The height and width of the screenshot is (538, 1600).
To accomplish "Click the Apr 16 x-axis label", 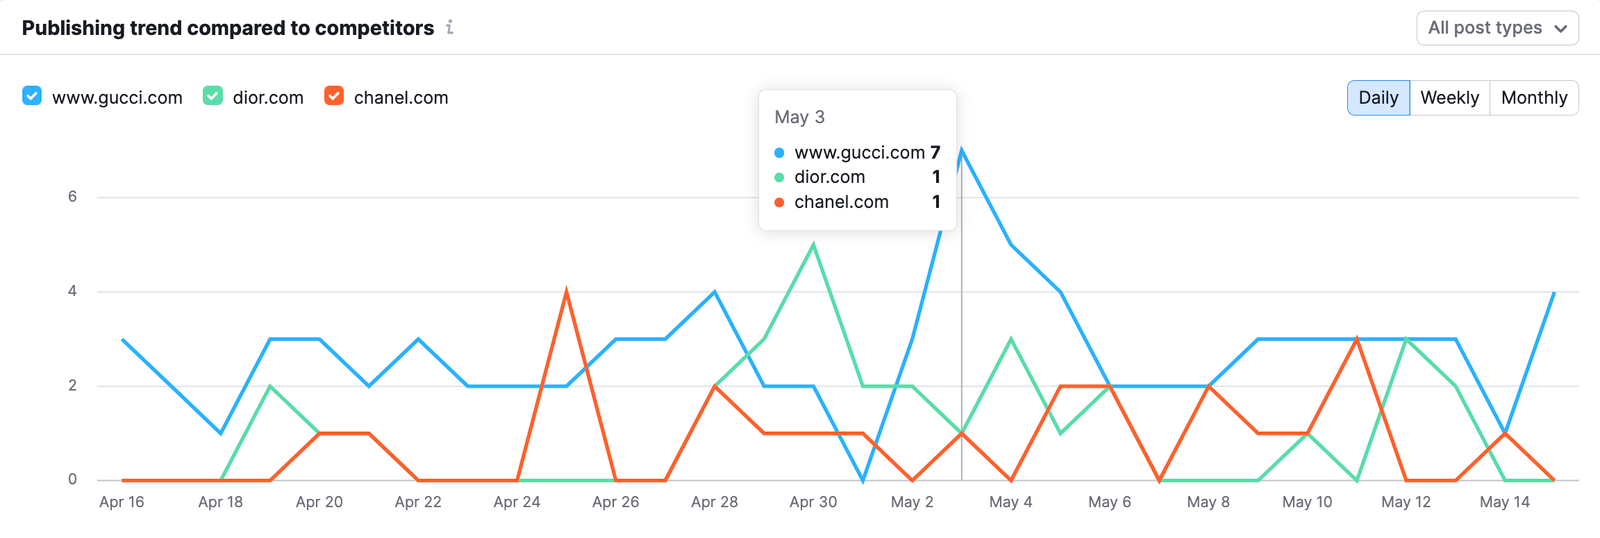I will point(122,502).
